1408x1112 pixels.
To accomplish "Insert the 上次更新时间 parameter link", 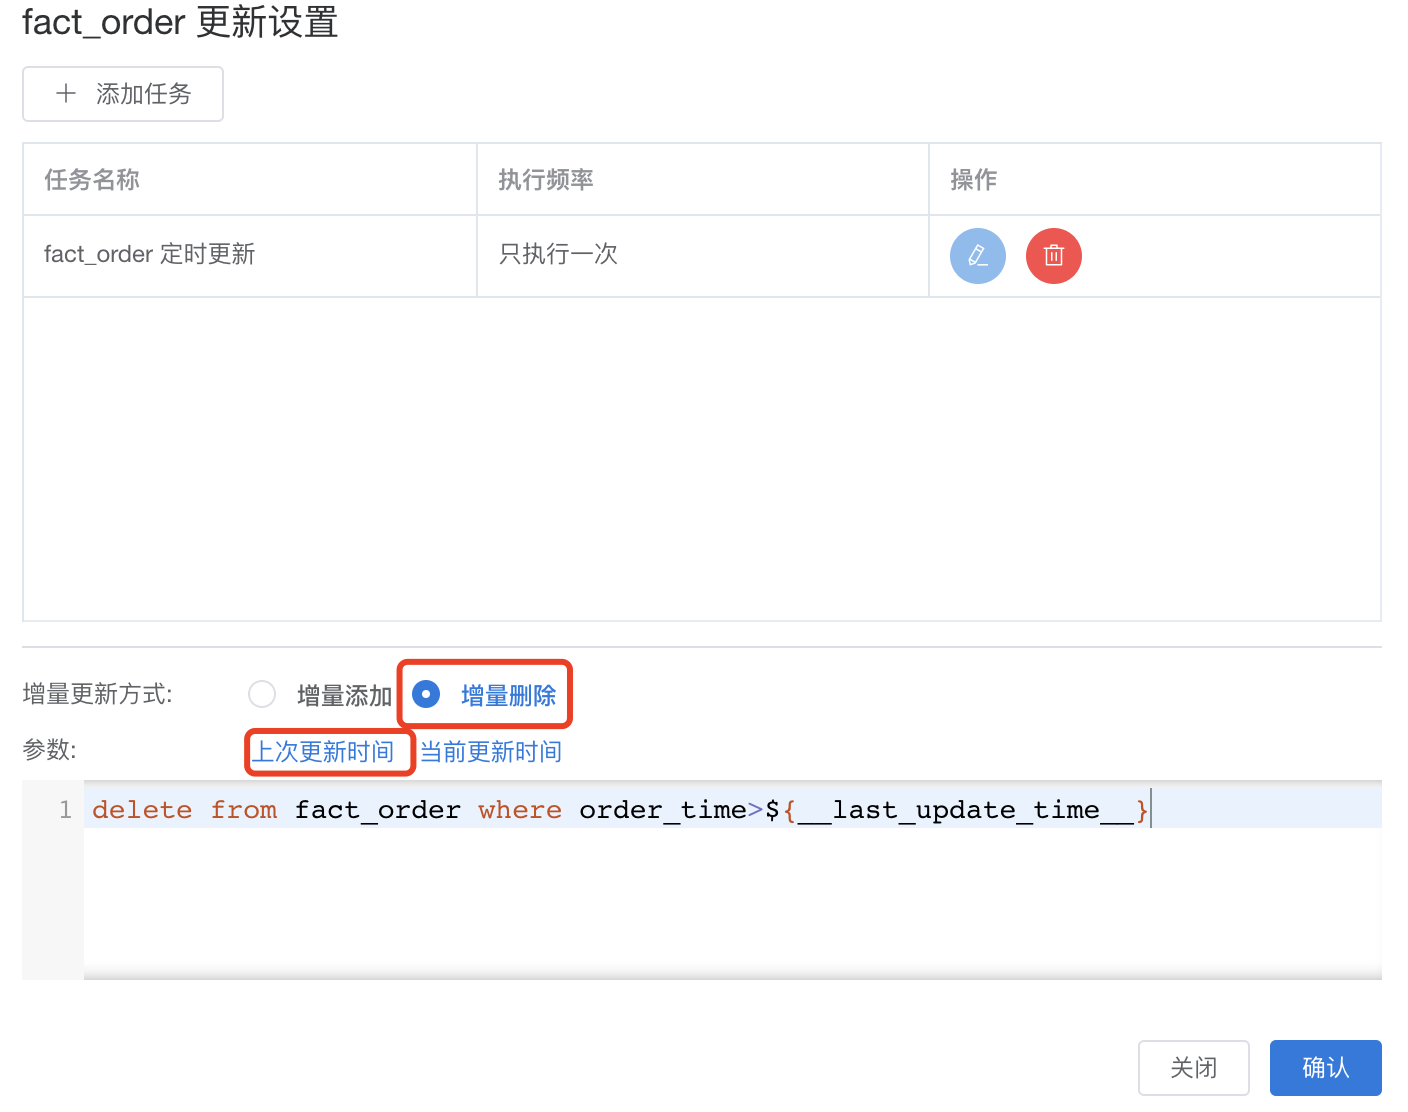I will pyautogui.click(x=323, y=751).
